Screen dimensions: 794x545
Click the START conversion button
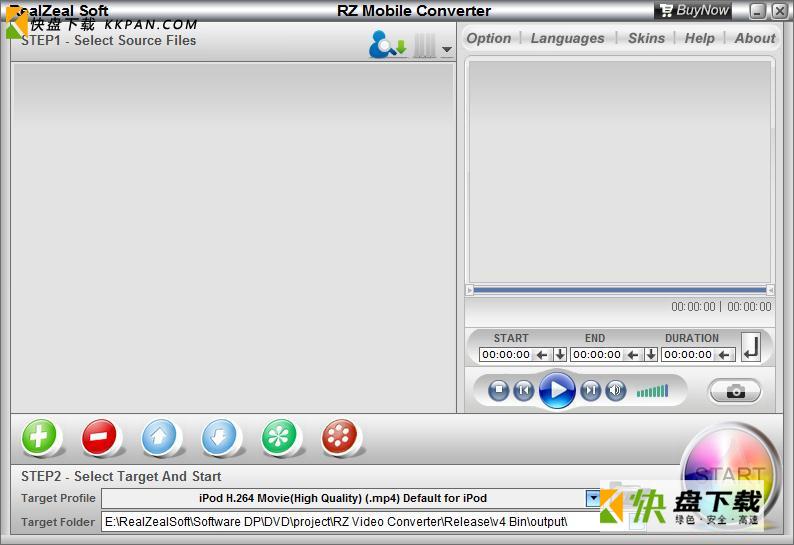(x=729, y=474)
